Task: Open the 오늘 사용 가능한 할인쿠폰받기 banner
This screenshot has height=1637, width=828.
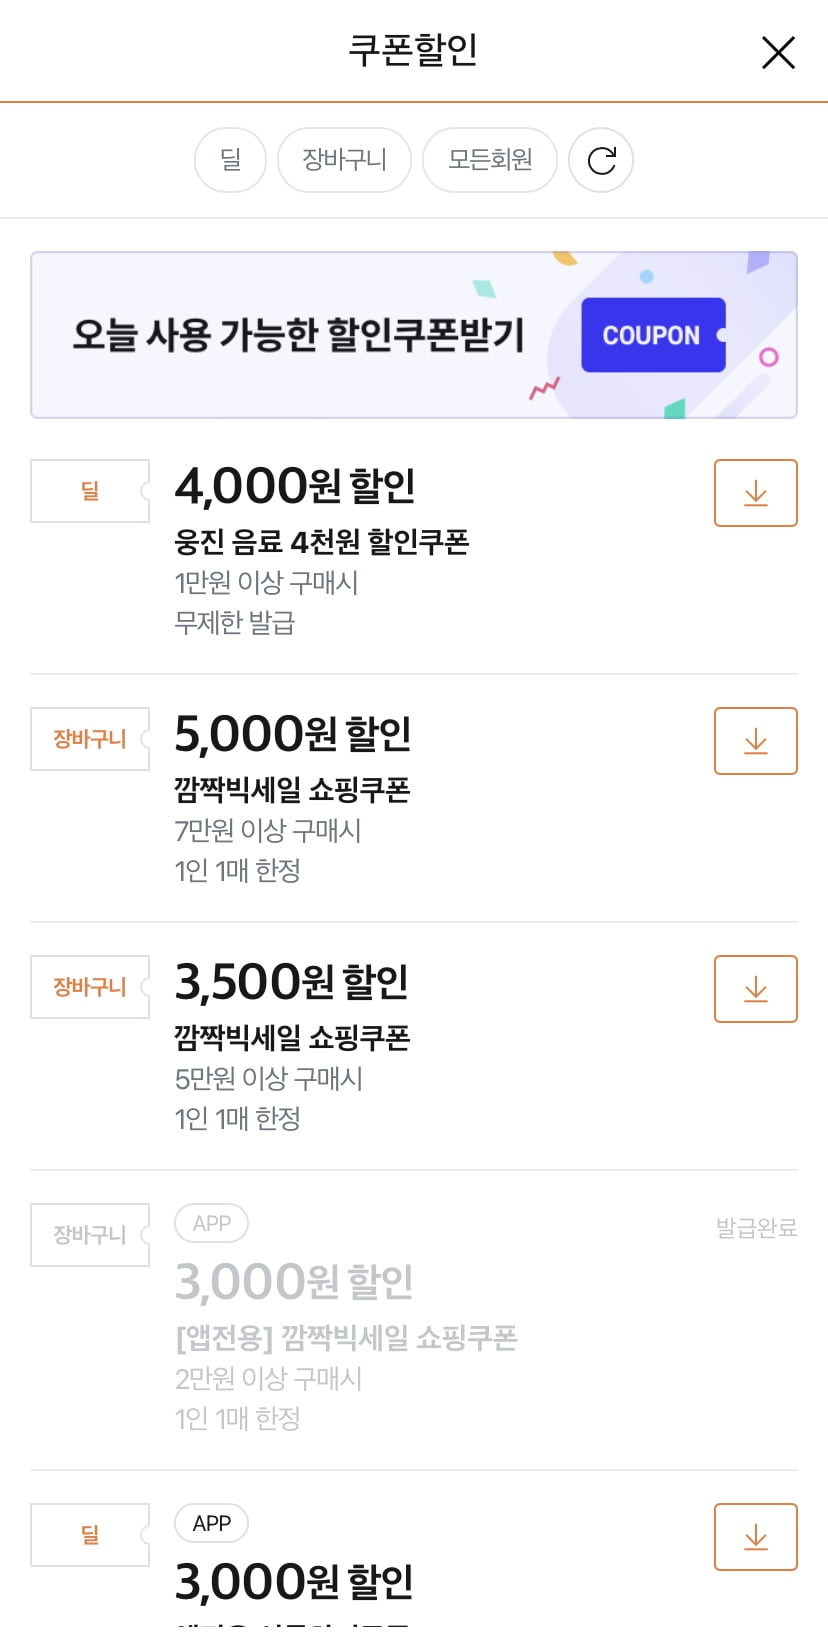Action: point(414,335)
